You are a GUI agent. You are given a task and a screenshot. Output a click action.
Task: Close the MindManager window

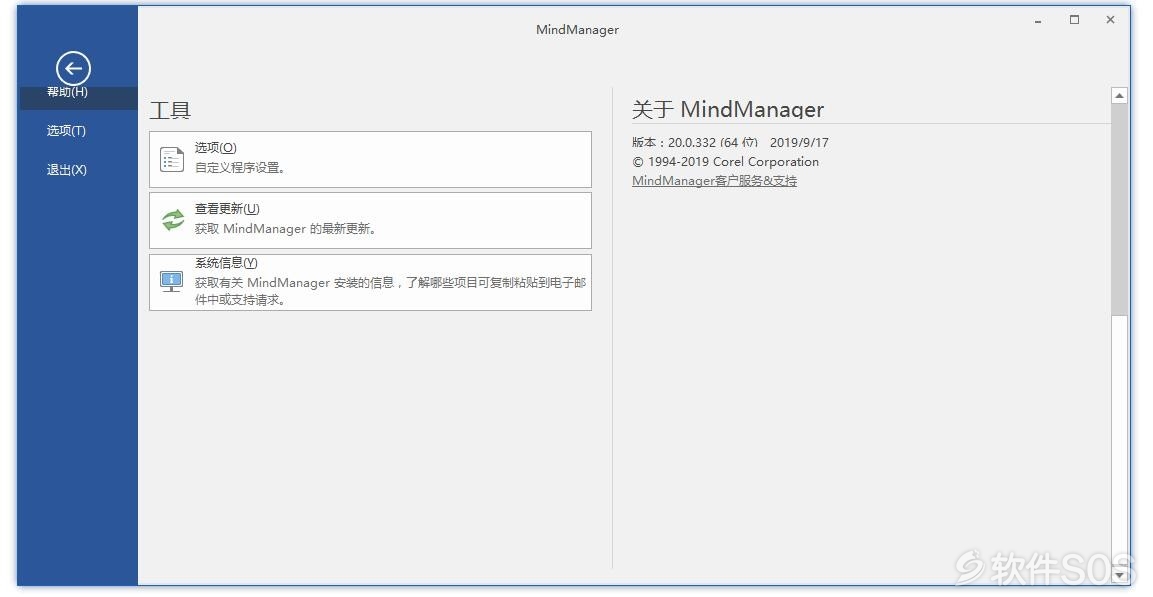[1110, 20]
